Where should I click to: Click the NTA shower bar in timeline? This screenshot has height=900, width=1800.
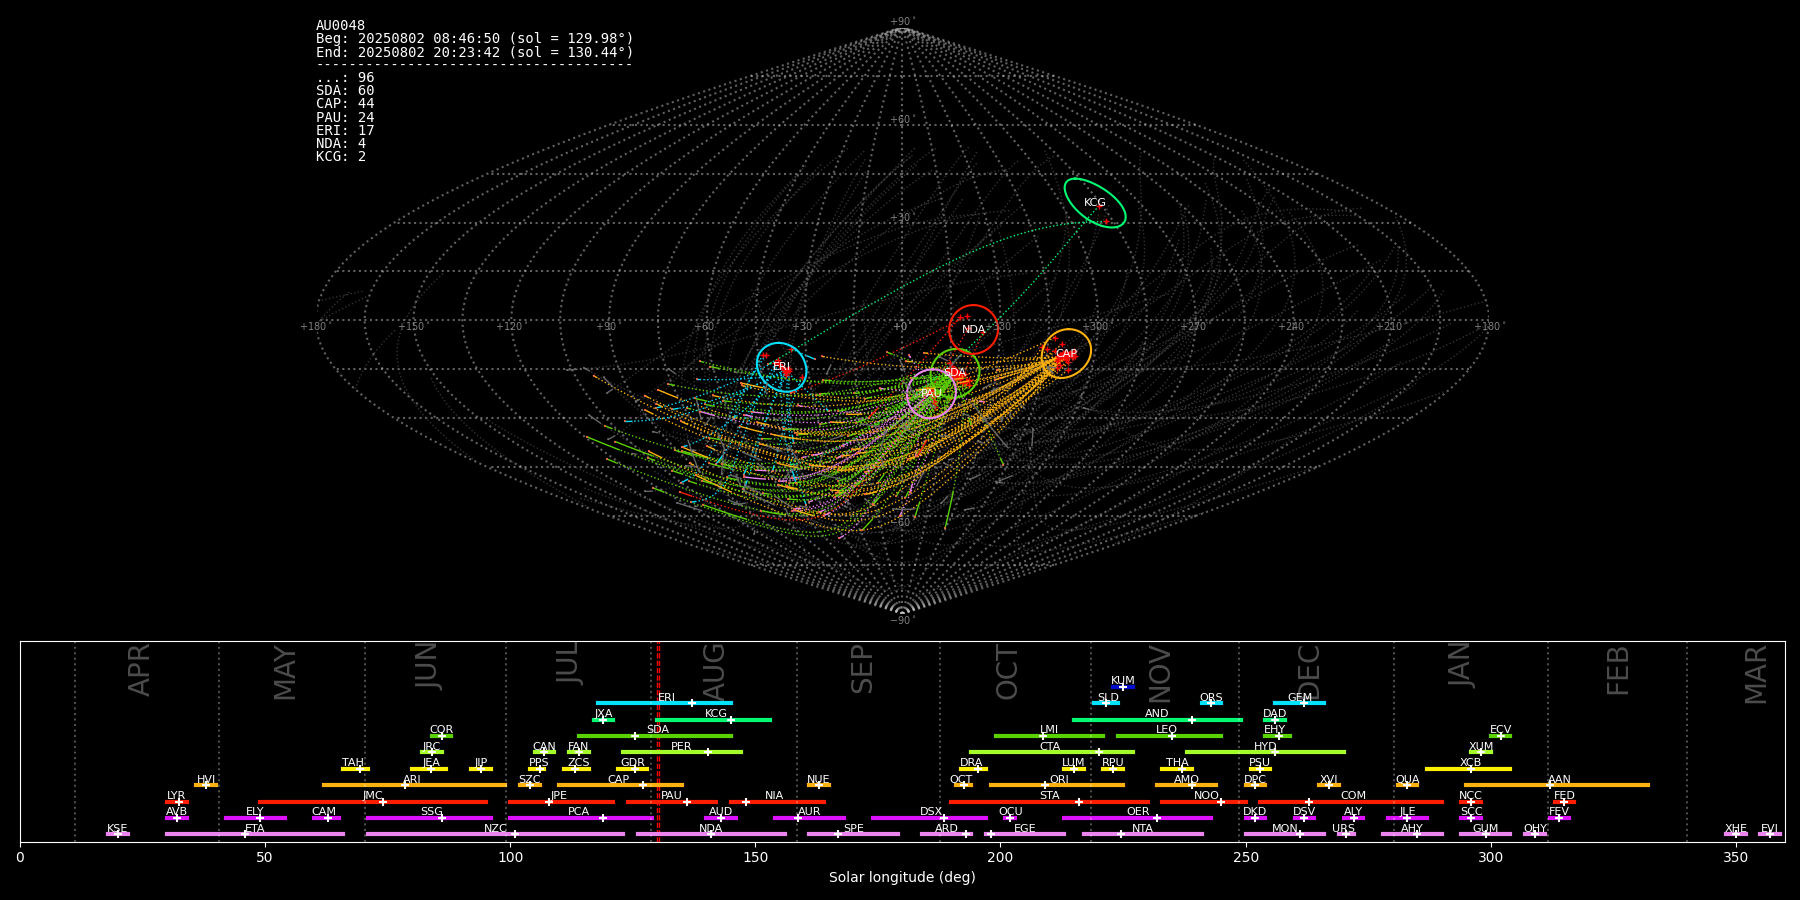point(1142,834)
